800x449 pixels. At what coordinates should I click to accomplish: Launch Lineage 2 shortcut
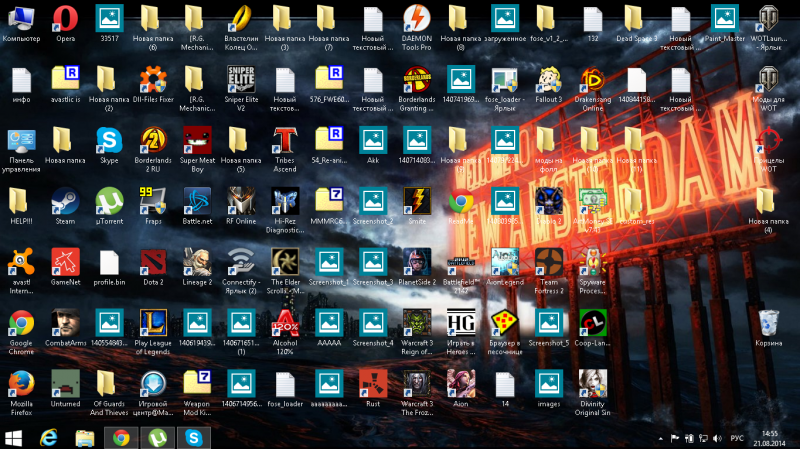[197, 262]
